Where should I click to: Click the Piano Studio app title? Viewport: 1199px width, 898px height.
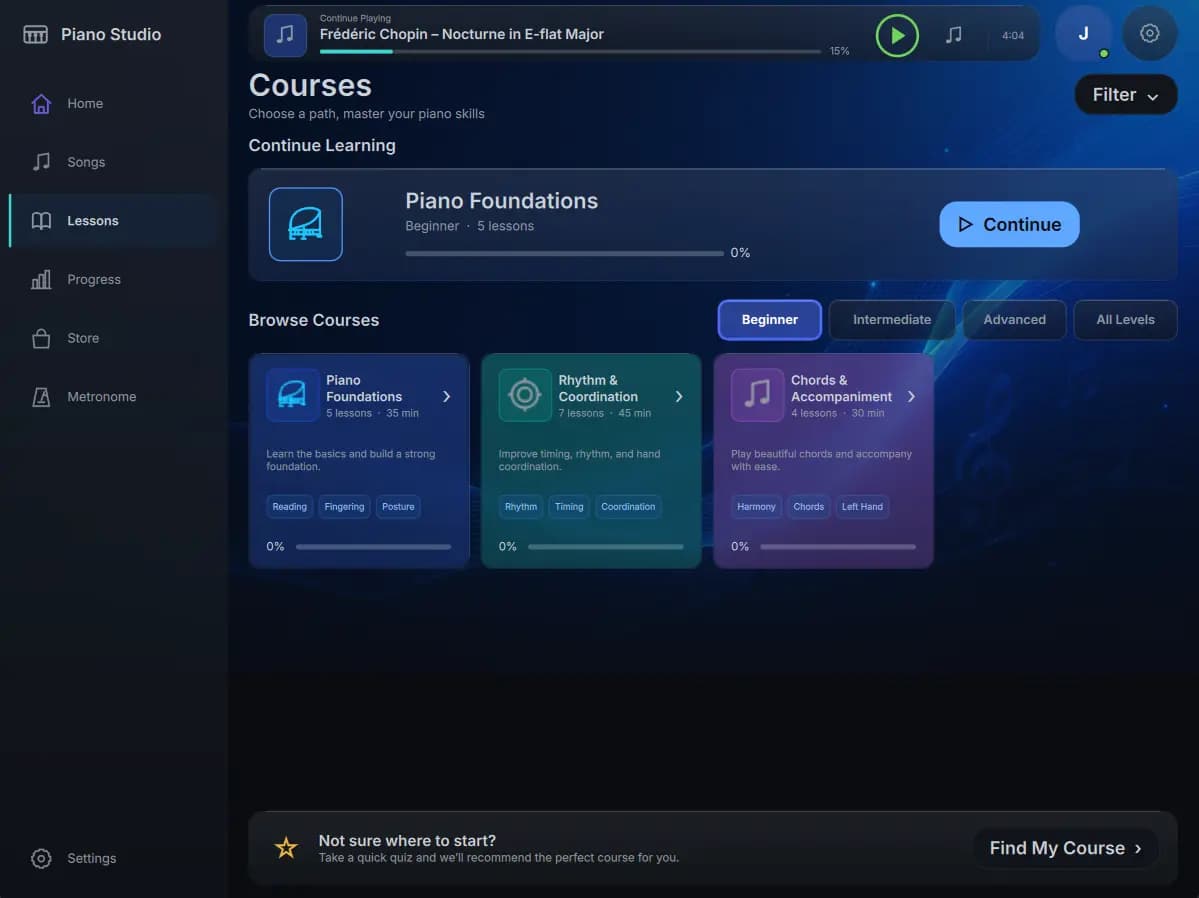point(111,34)
